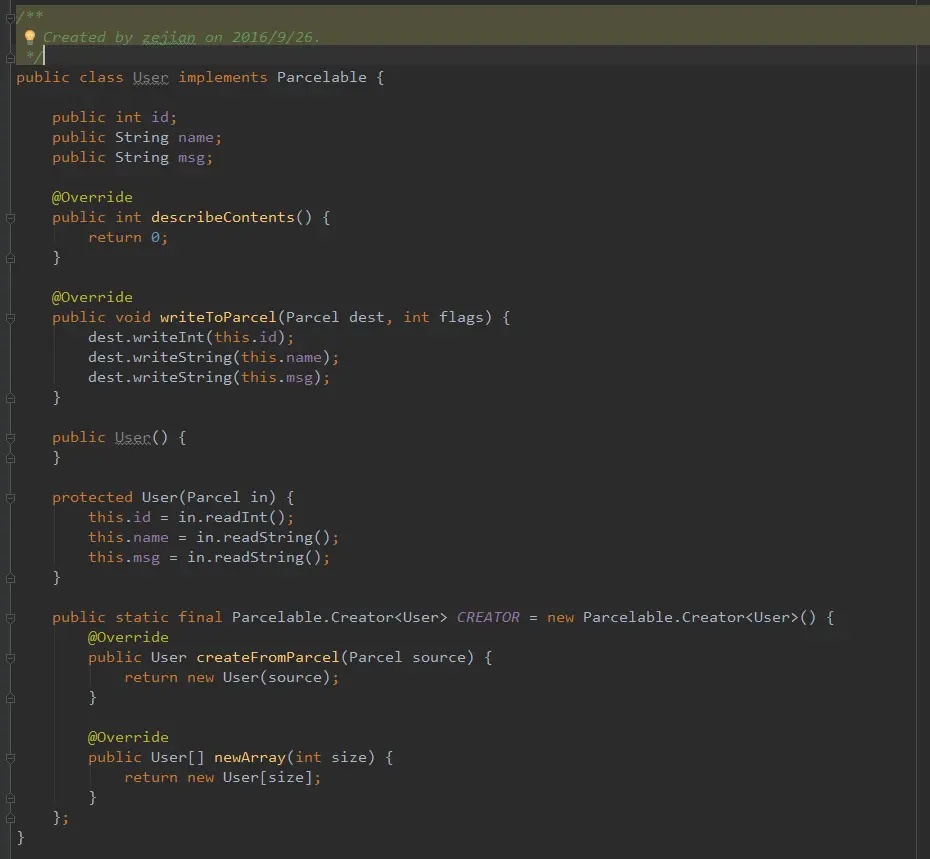Viewport: 930px width, 859px height.
Task: Collapse the describeContents method fold marker
Action: point(10,218)
